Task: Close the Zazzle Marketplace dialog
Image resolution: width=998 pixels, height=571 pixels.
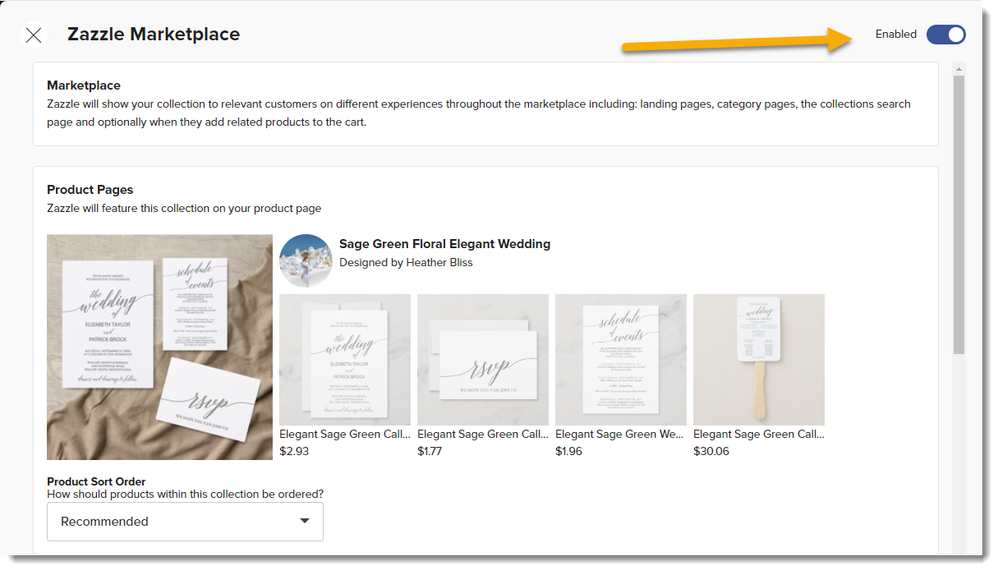Action: (x=34, y=34)
